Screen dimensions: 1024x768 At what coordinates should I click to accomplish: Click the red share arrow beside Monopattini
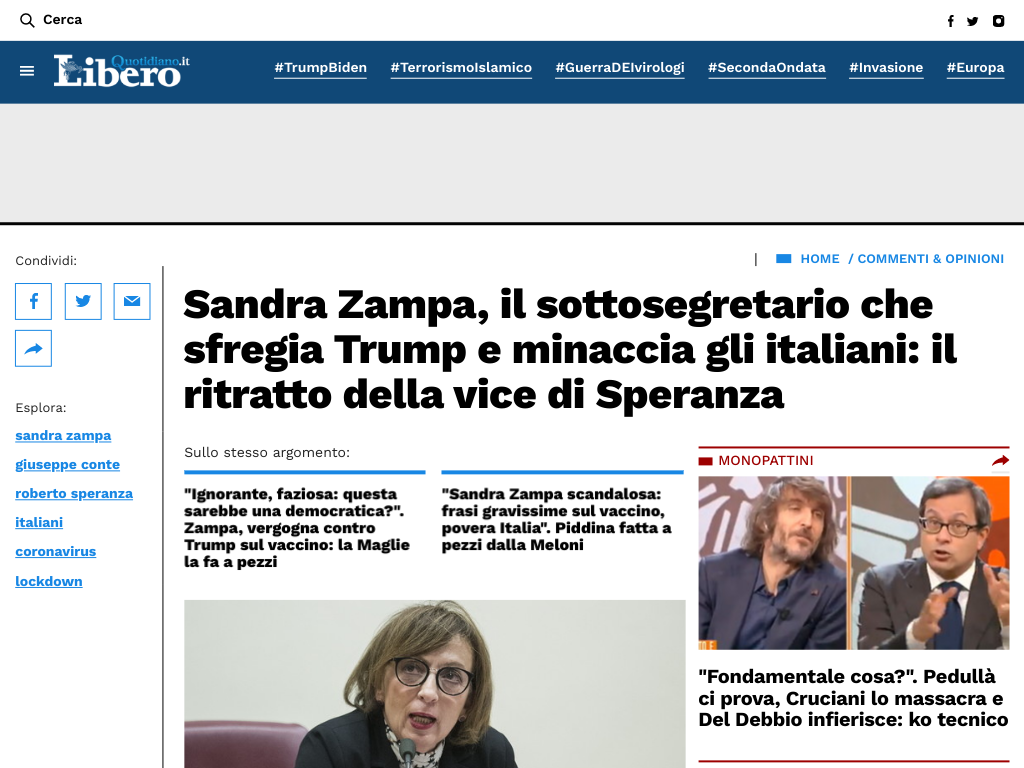click(x=1000, y=461)
